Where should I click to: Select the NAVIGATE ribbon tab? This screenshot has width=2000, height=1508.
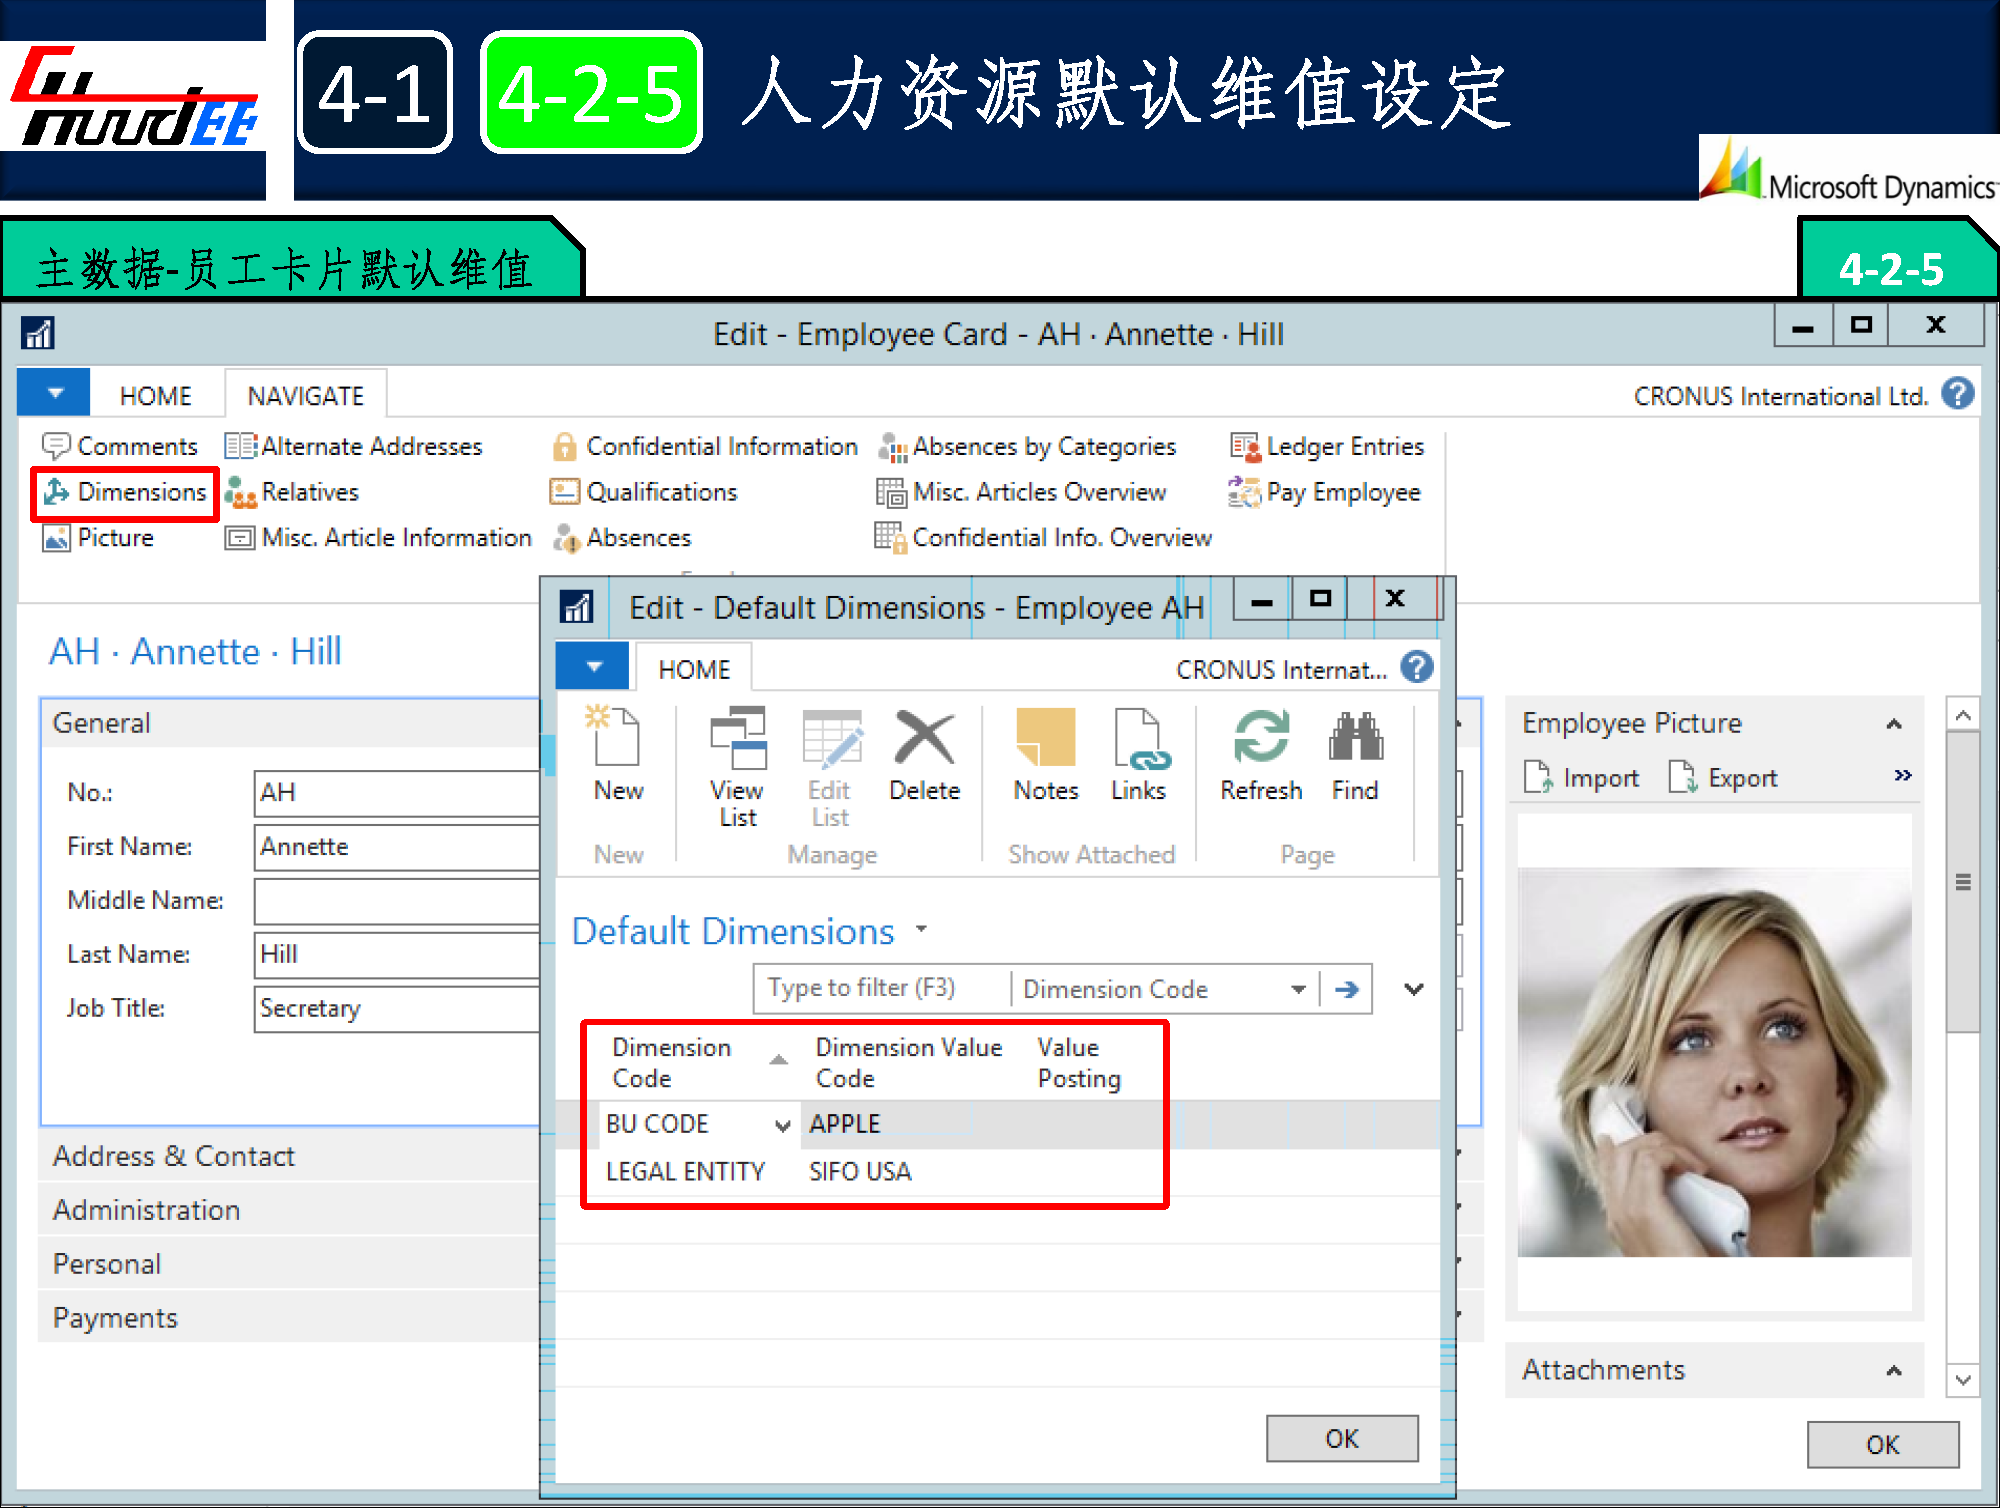[305, 396]
